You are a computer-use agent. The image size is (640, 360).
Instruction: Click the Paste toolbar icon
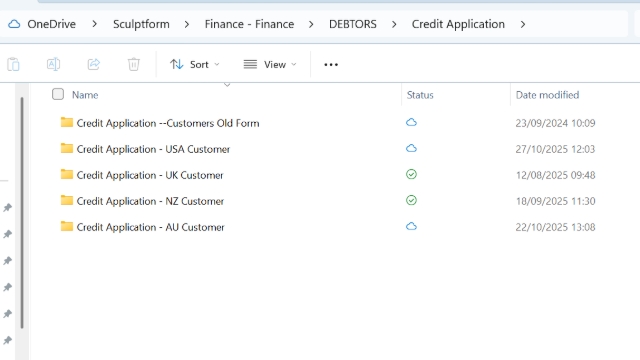coord(13,64)
